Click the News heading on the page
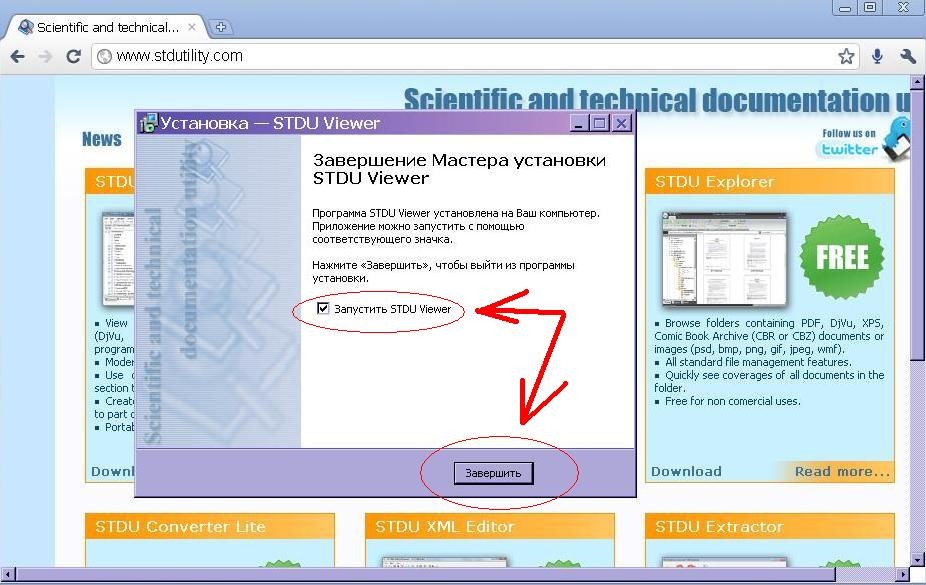926x585 pixels. (102, 139)
